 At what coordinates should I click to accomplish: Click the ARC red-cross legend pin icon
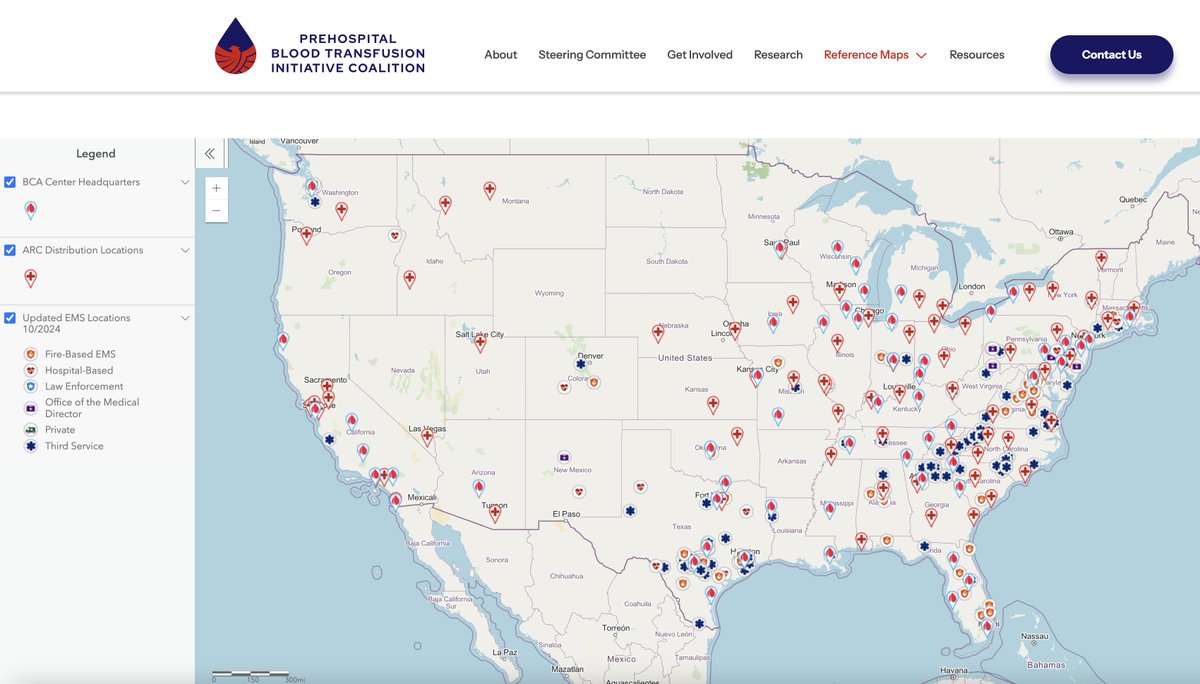(30, 278)
